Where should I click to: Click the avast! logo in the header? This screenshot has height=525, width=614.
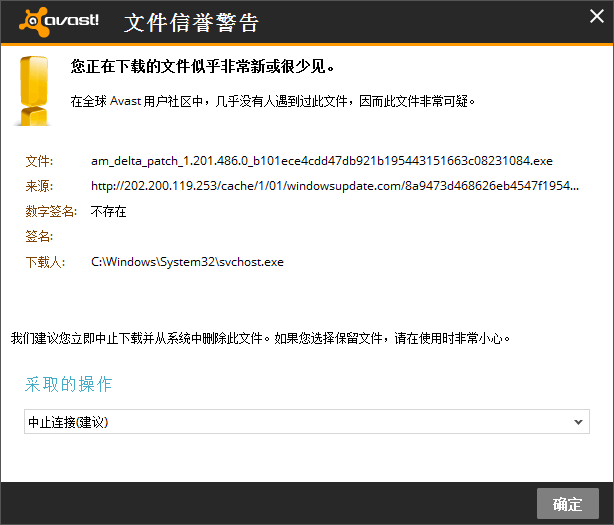pos(59,22)
